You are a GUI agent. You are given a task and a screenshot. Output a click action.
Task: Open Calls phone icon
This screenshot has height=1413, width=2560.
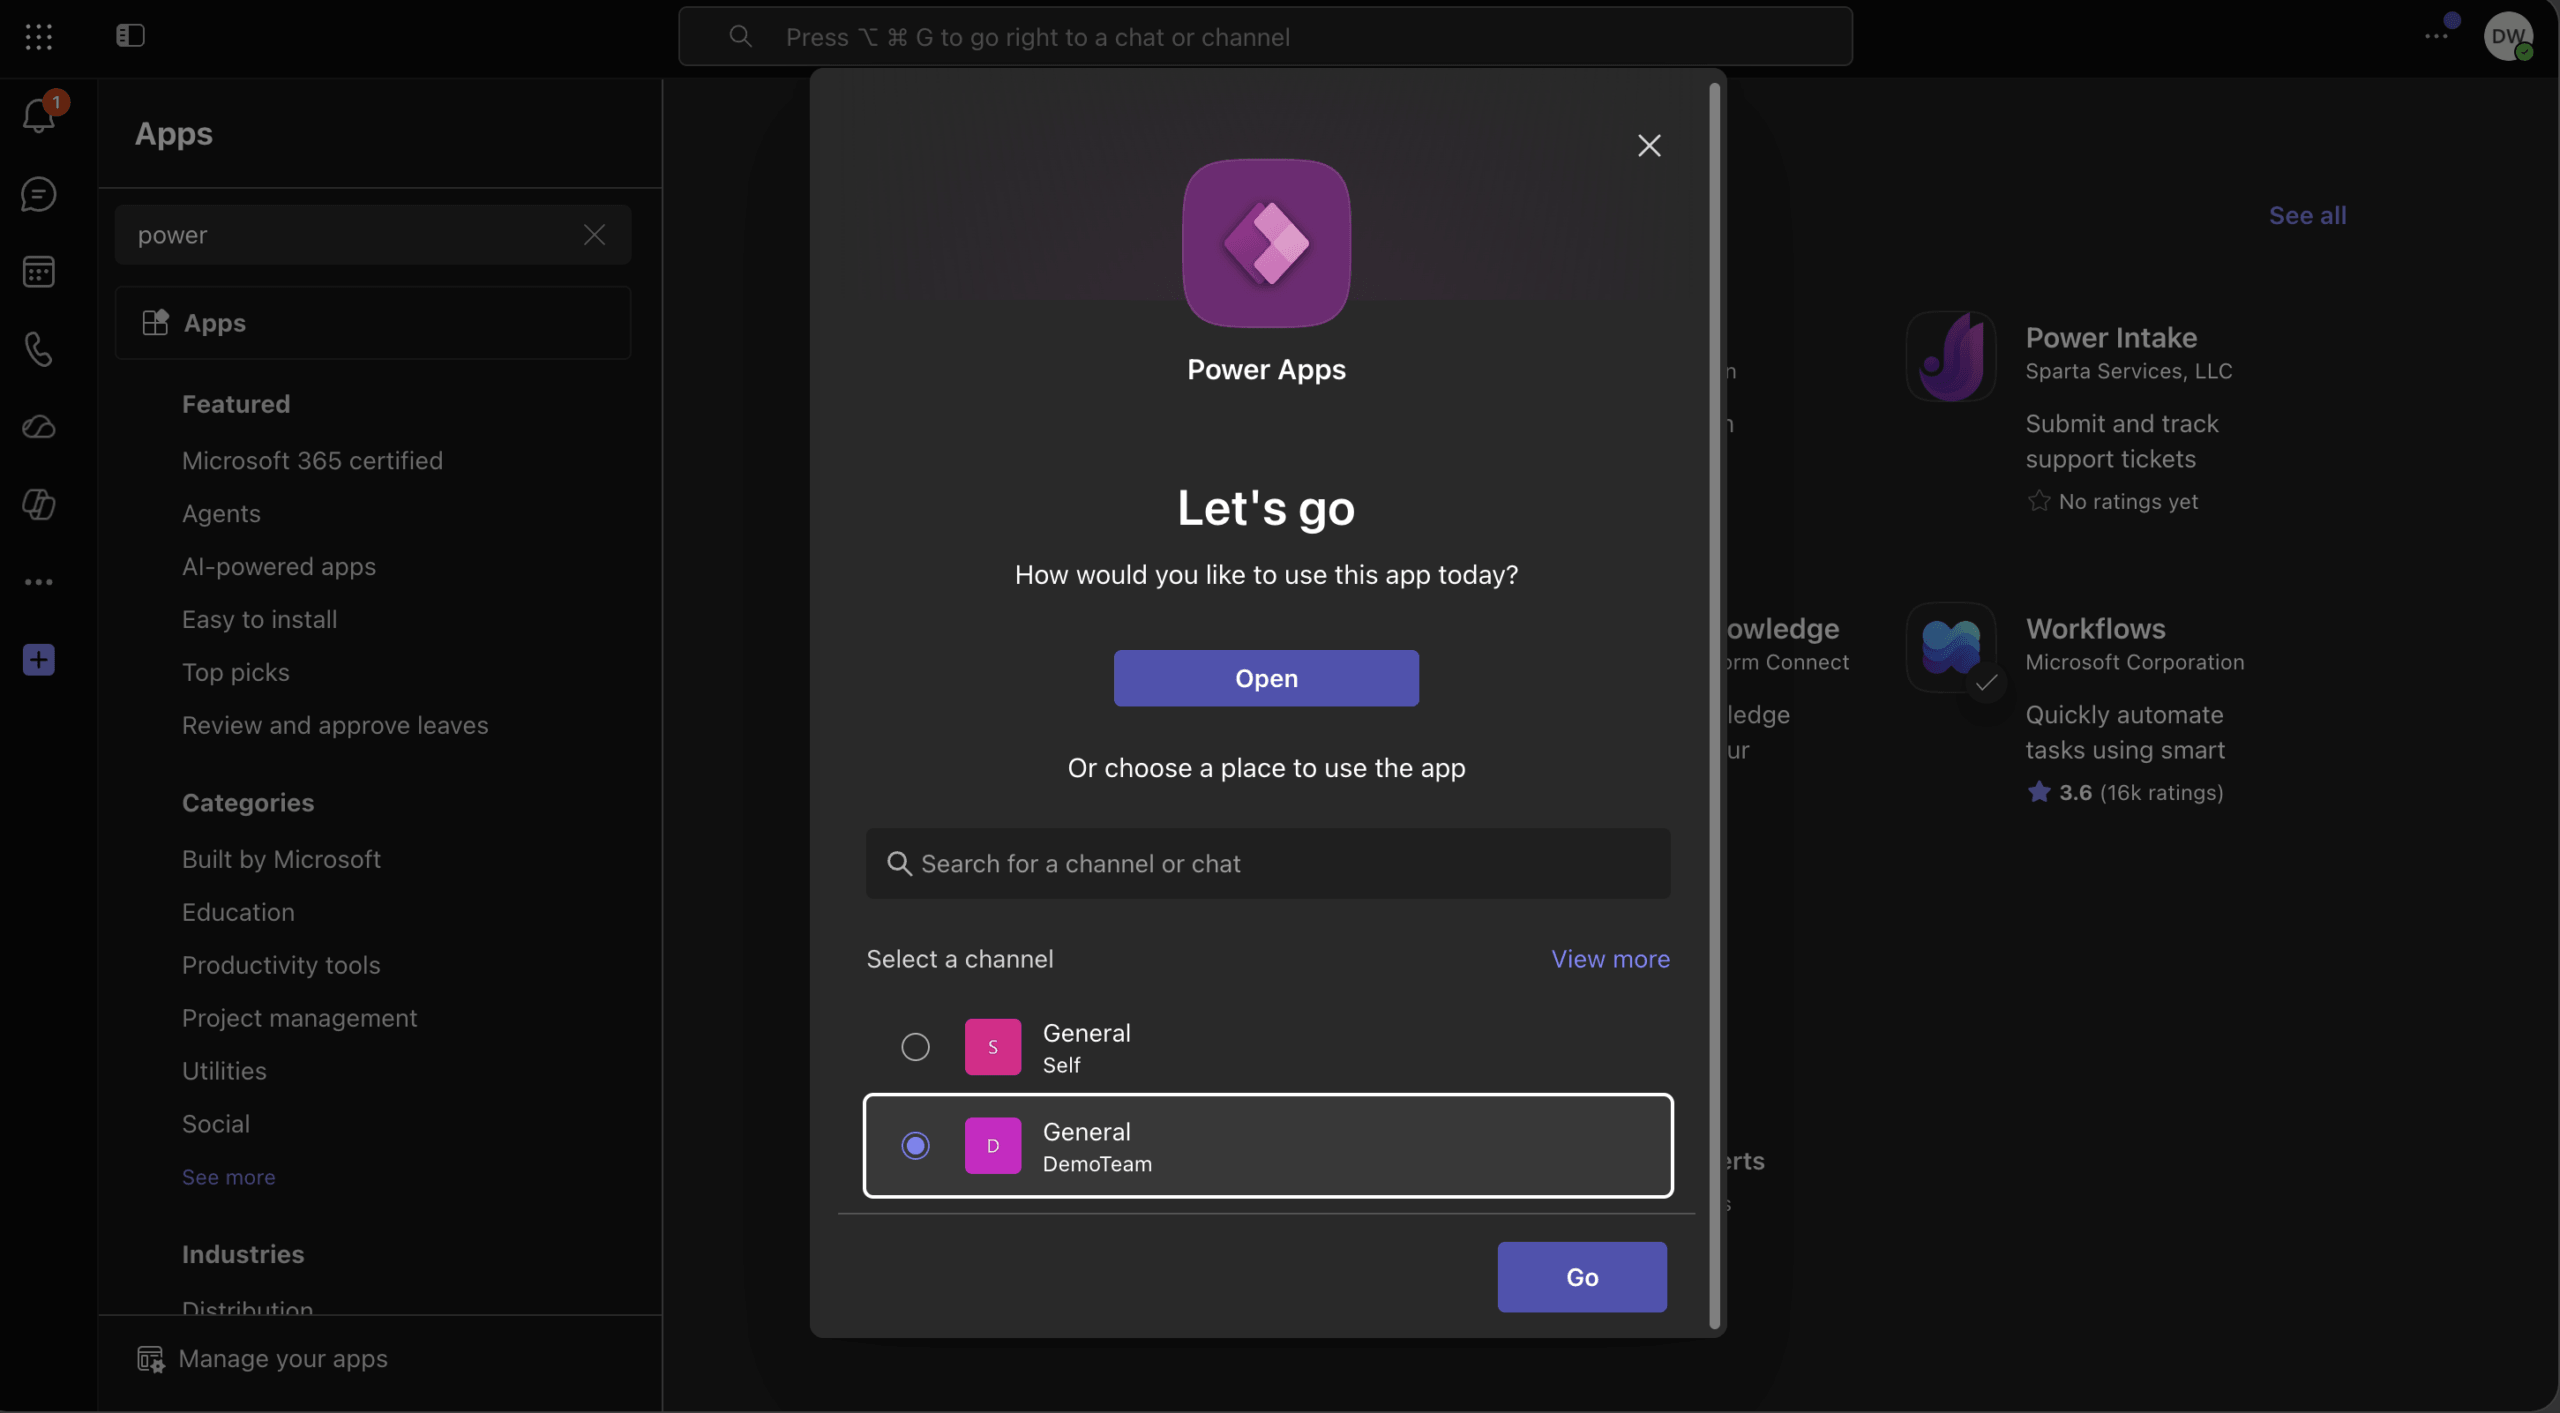38,350
